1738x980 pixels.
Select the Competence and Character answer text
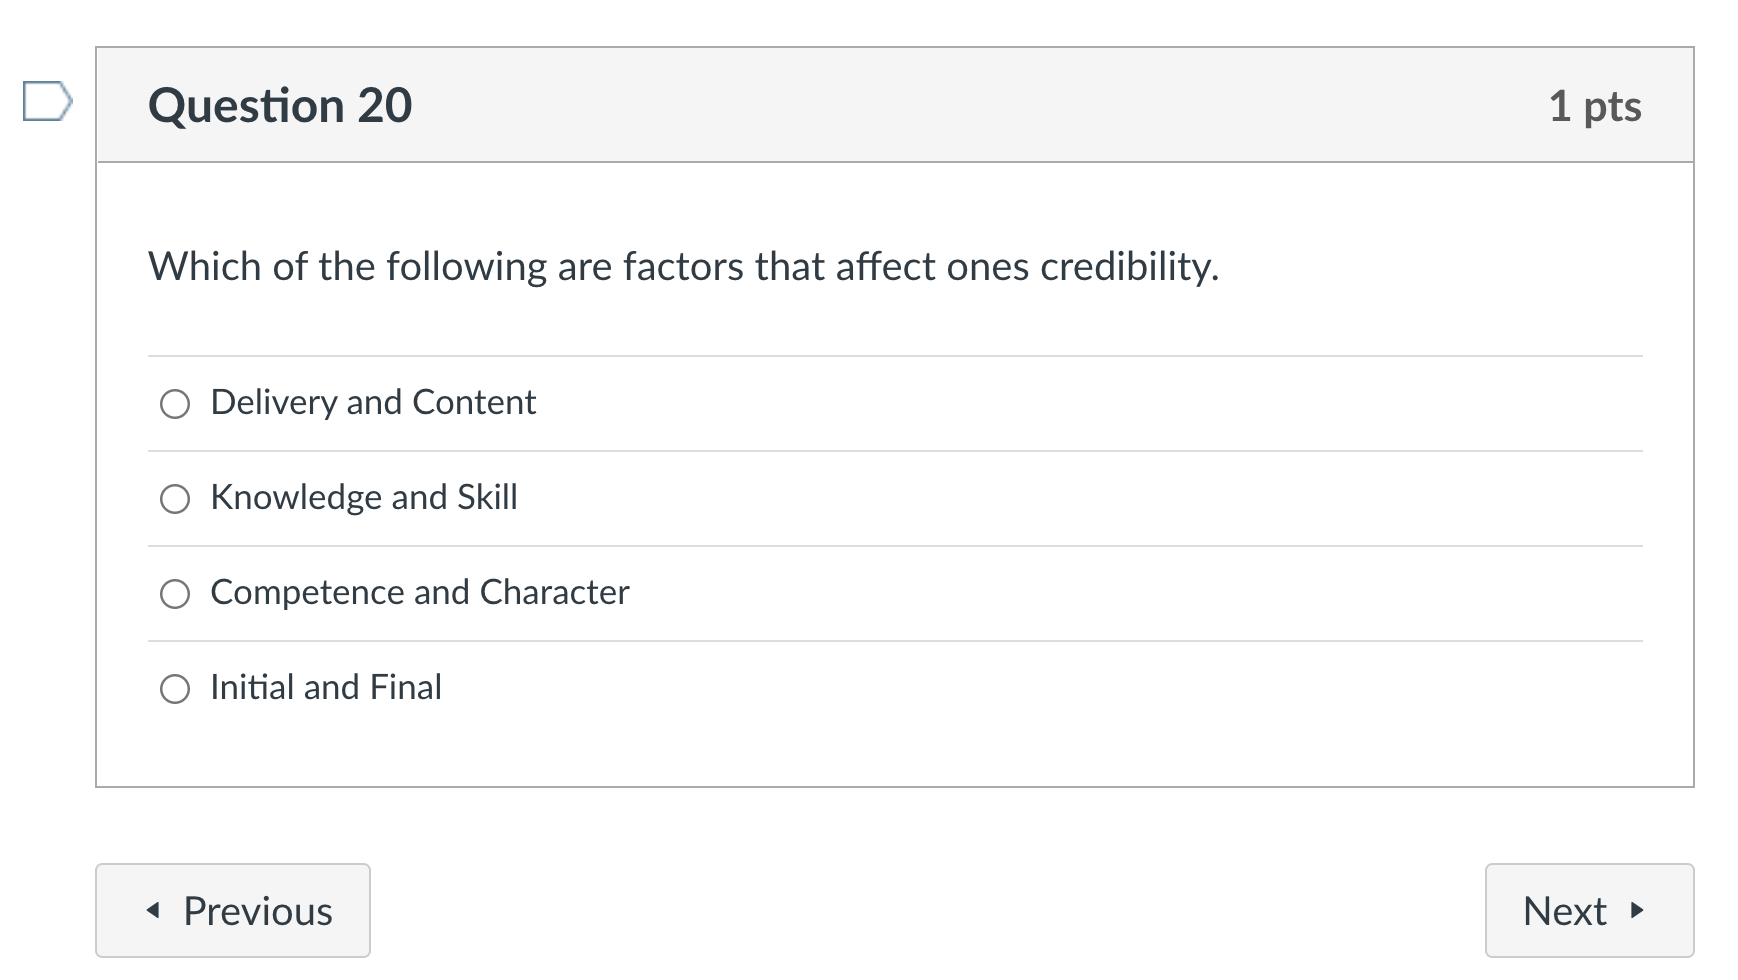tap(420, 593)
